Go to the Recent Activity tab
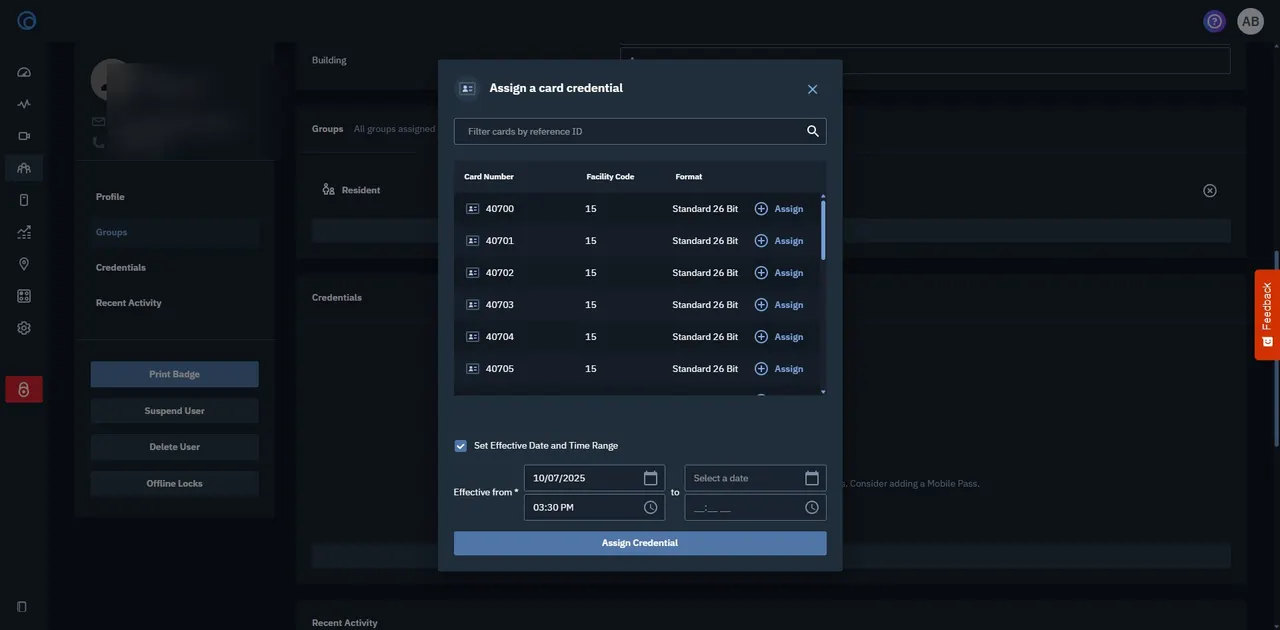 [x=129, y=303]
